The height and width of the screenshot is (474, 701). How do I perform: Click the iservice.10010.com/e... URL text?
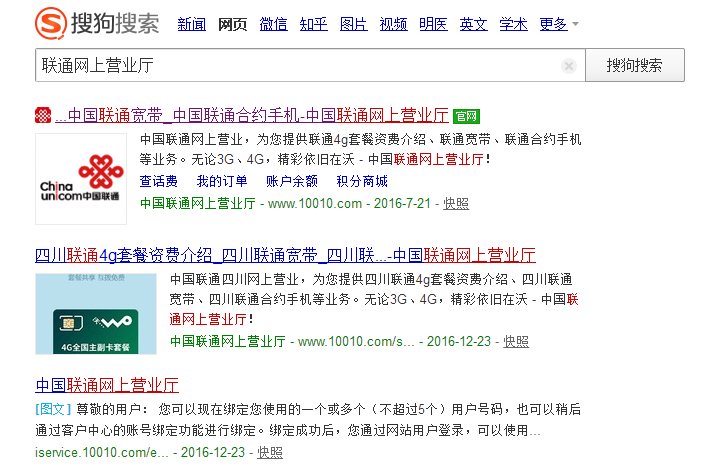[x=101, y=453]
